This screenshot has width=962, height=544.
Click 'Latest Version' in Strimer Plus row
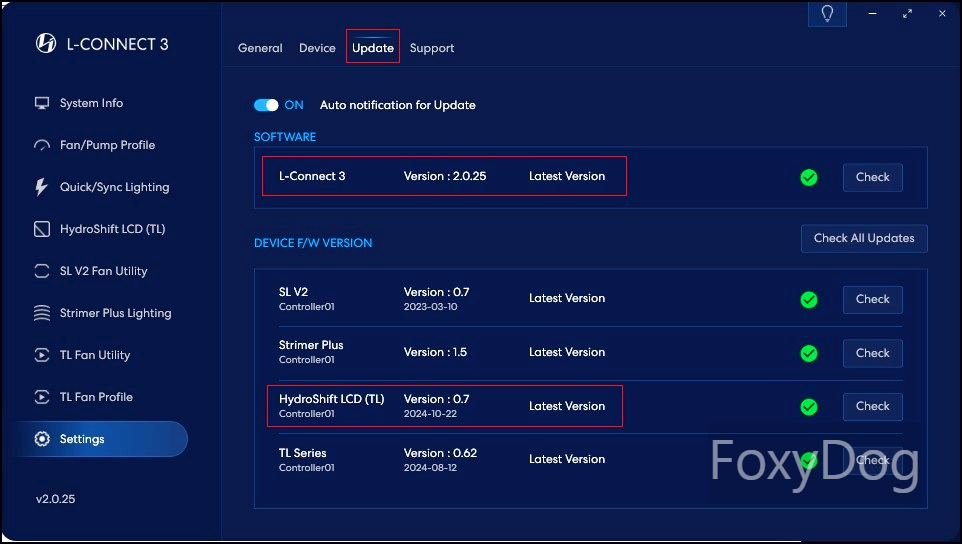pos(567,352)
